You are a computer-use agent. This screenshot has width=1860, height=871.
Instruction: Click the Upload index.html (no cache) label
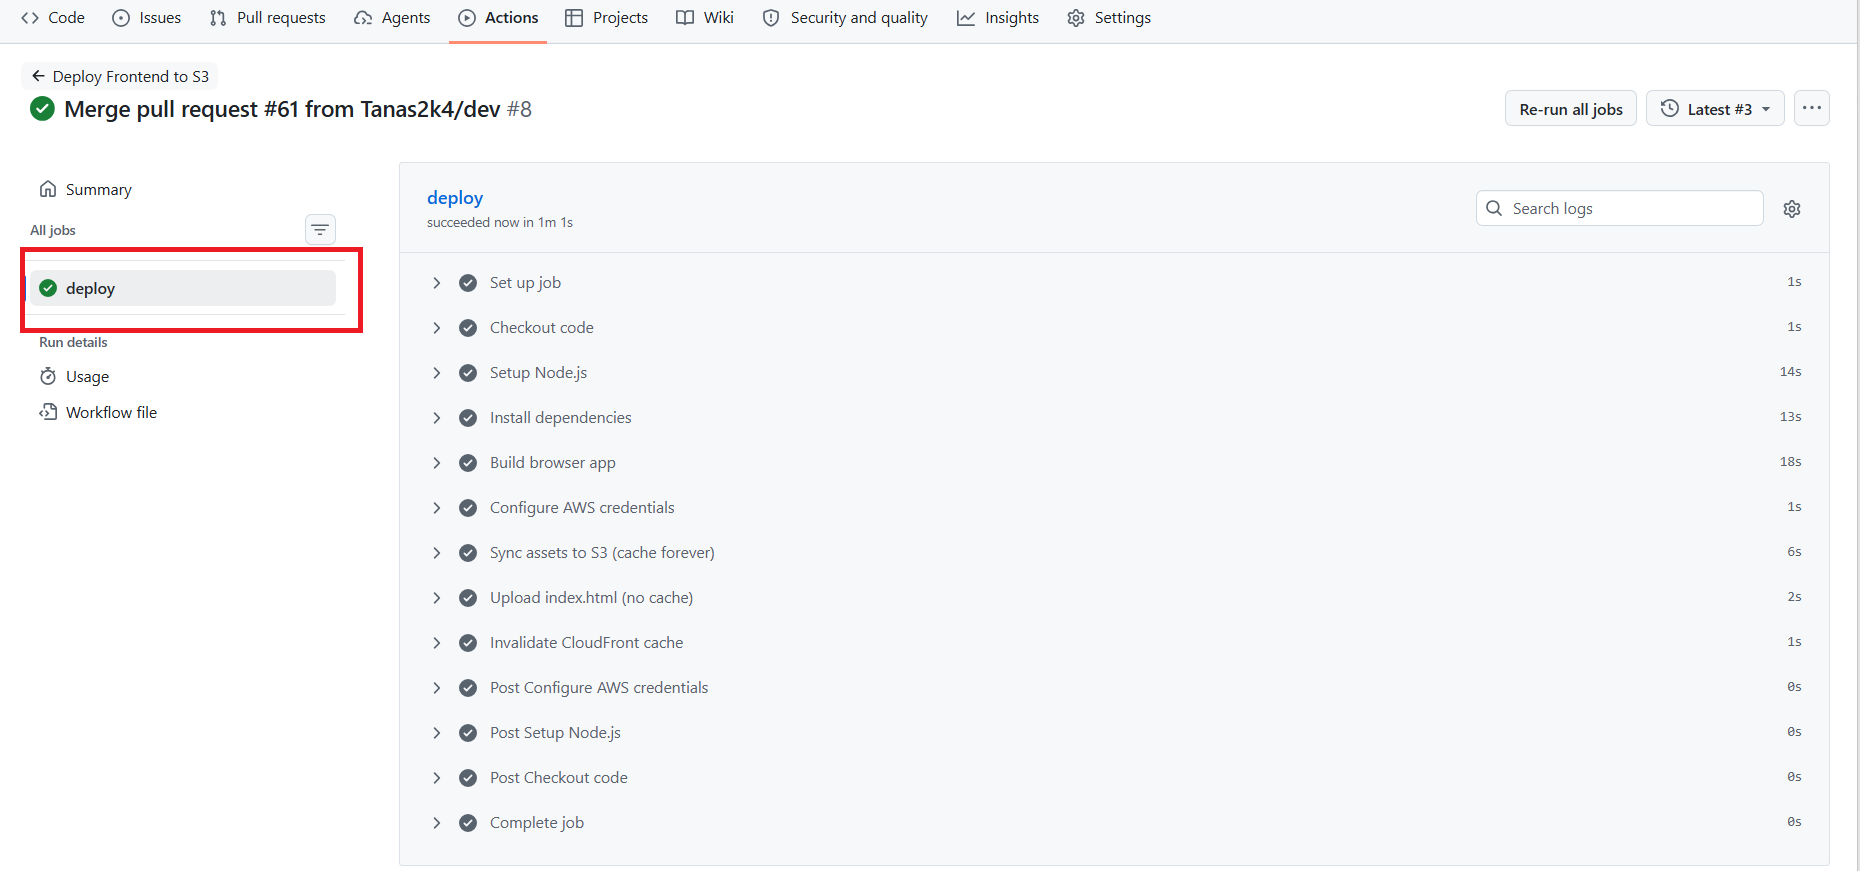coord(591,598)
